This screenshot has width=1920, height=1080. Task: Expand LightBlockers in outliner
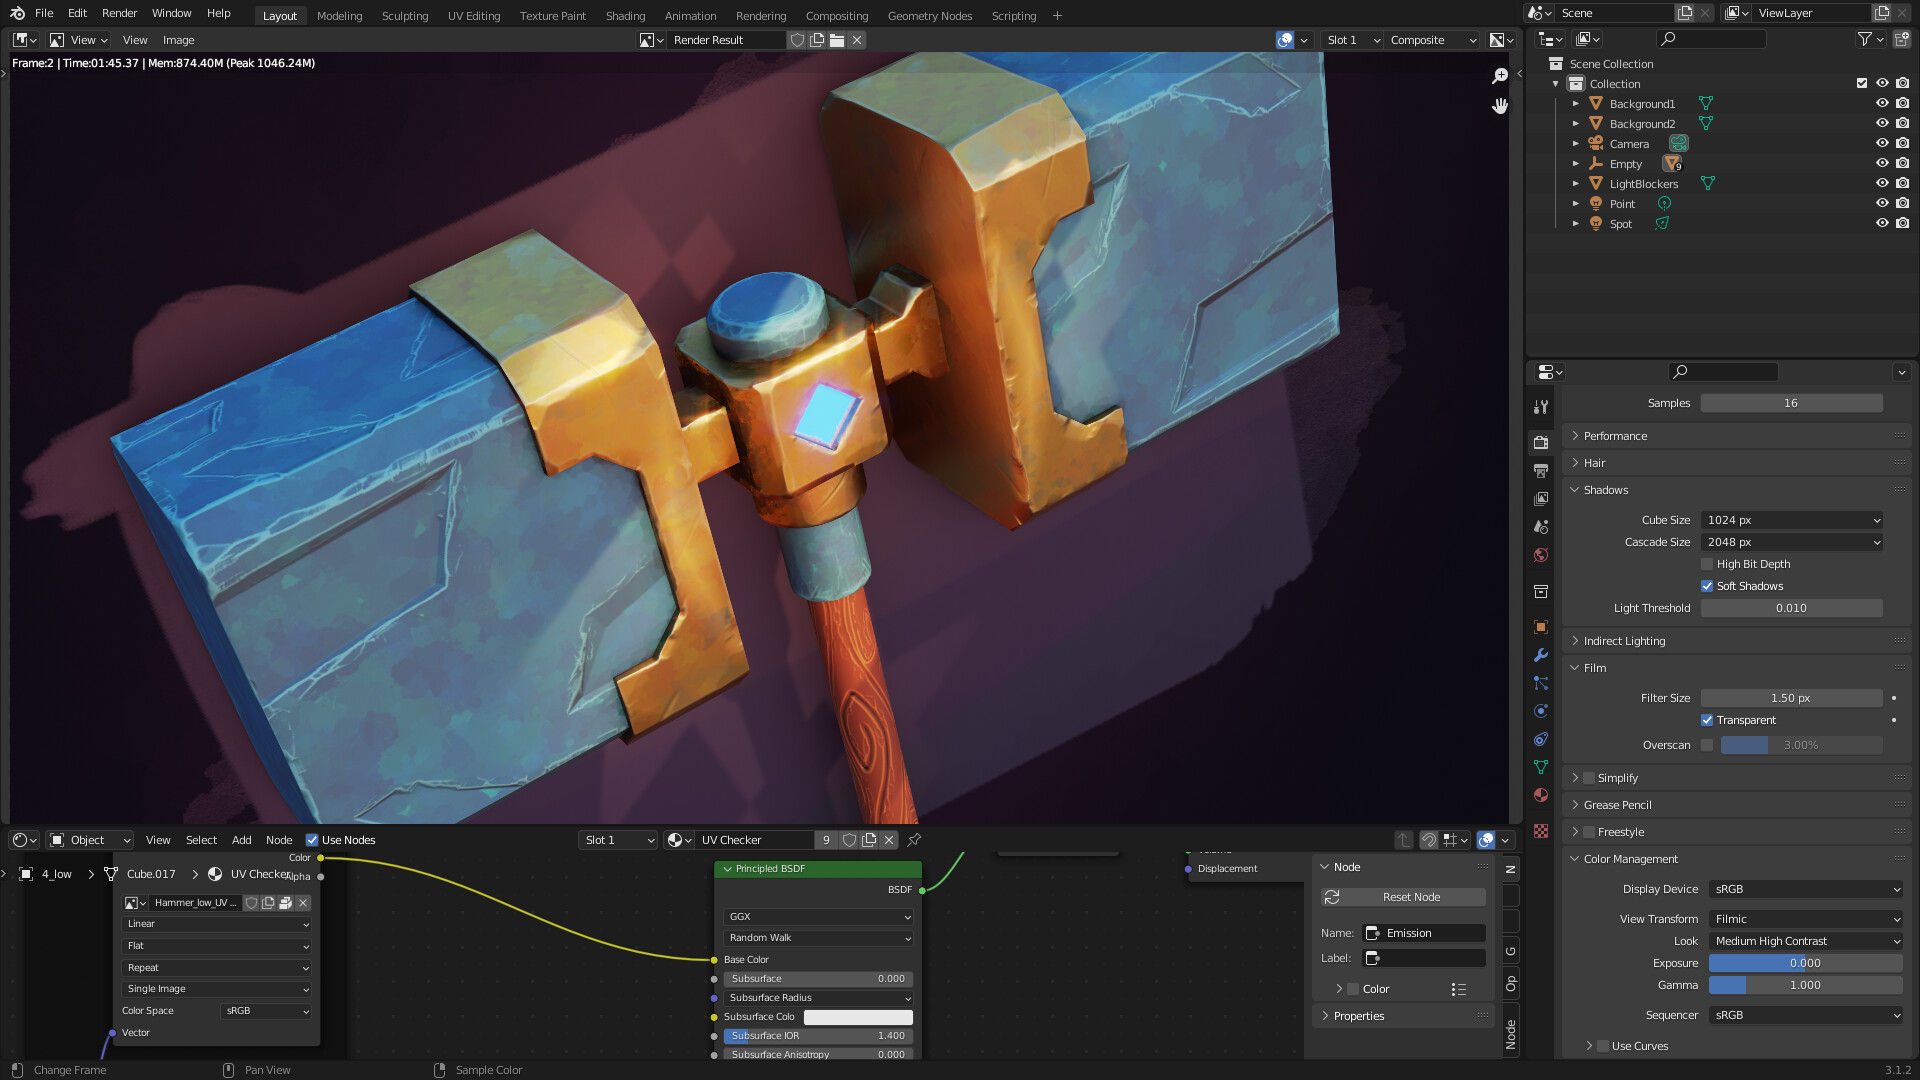[x=1576, y=184]
